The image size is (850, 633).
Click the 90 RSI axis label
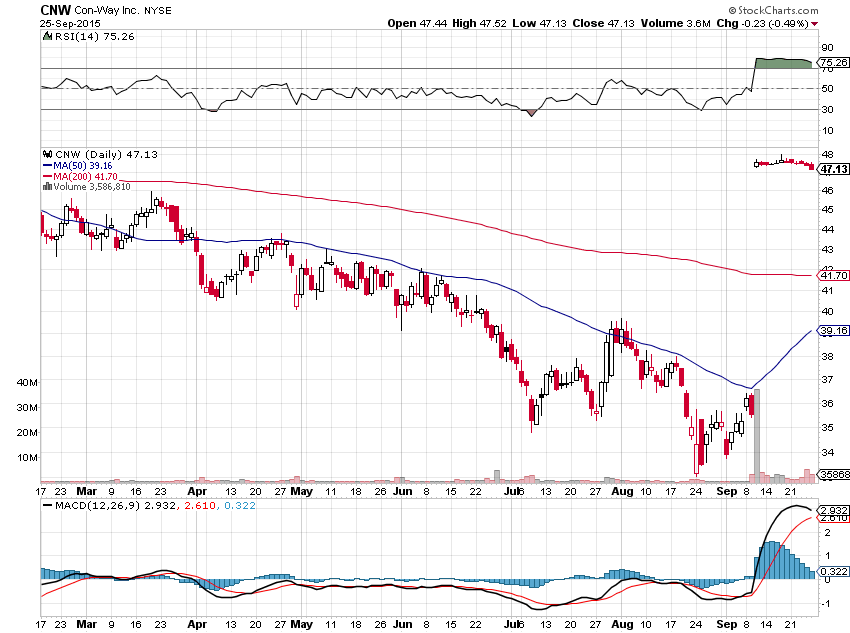[828, 48]
